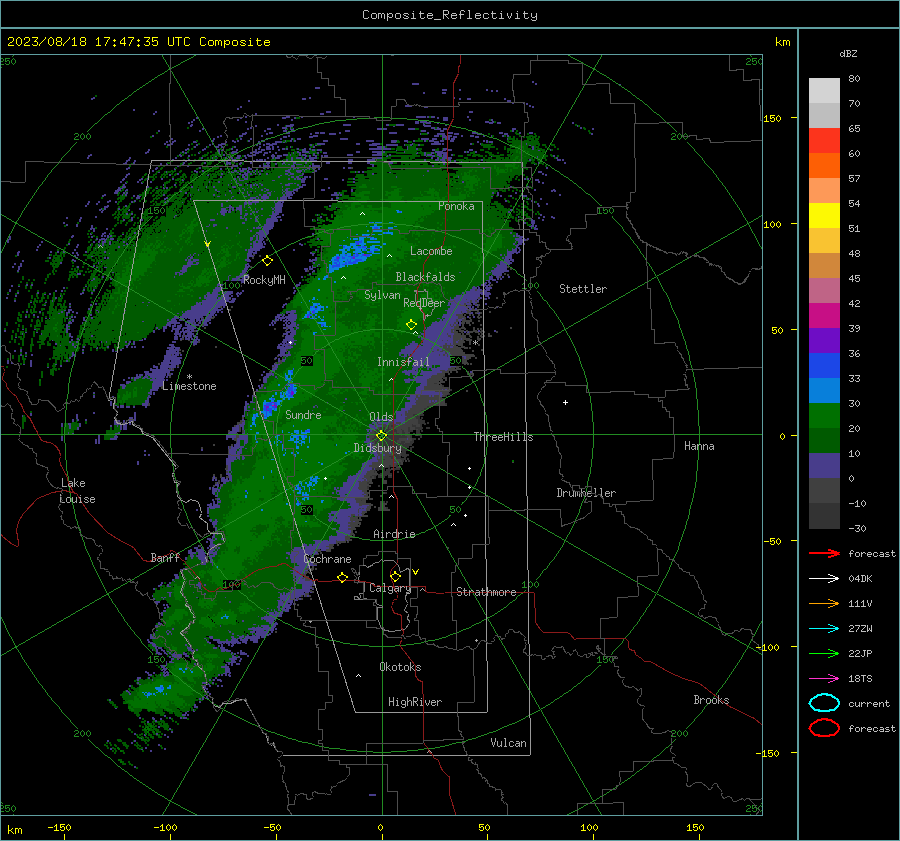Select the red 60–65 dBZ color swatch
The width and height of the screenshot is (900, 841).
point(824,141)
